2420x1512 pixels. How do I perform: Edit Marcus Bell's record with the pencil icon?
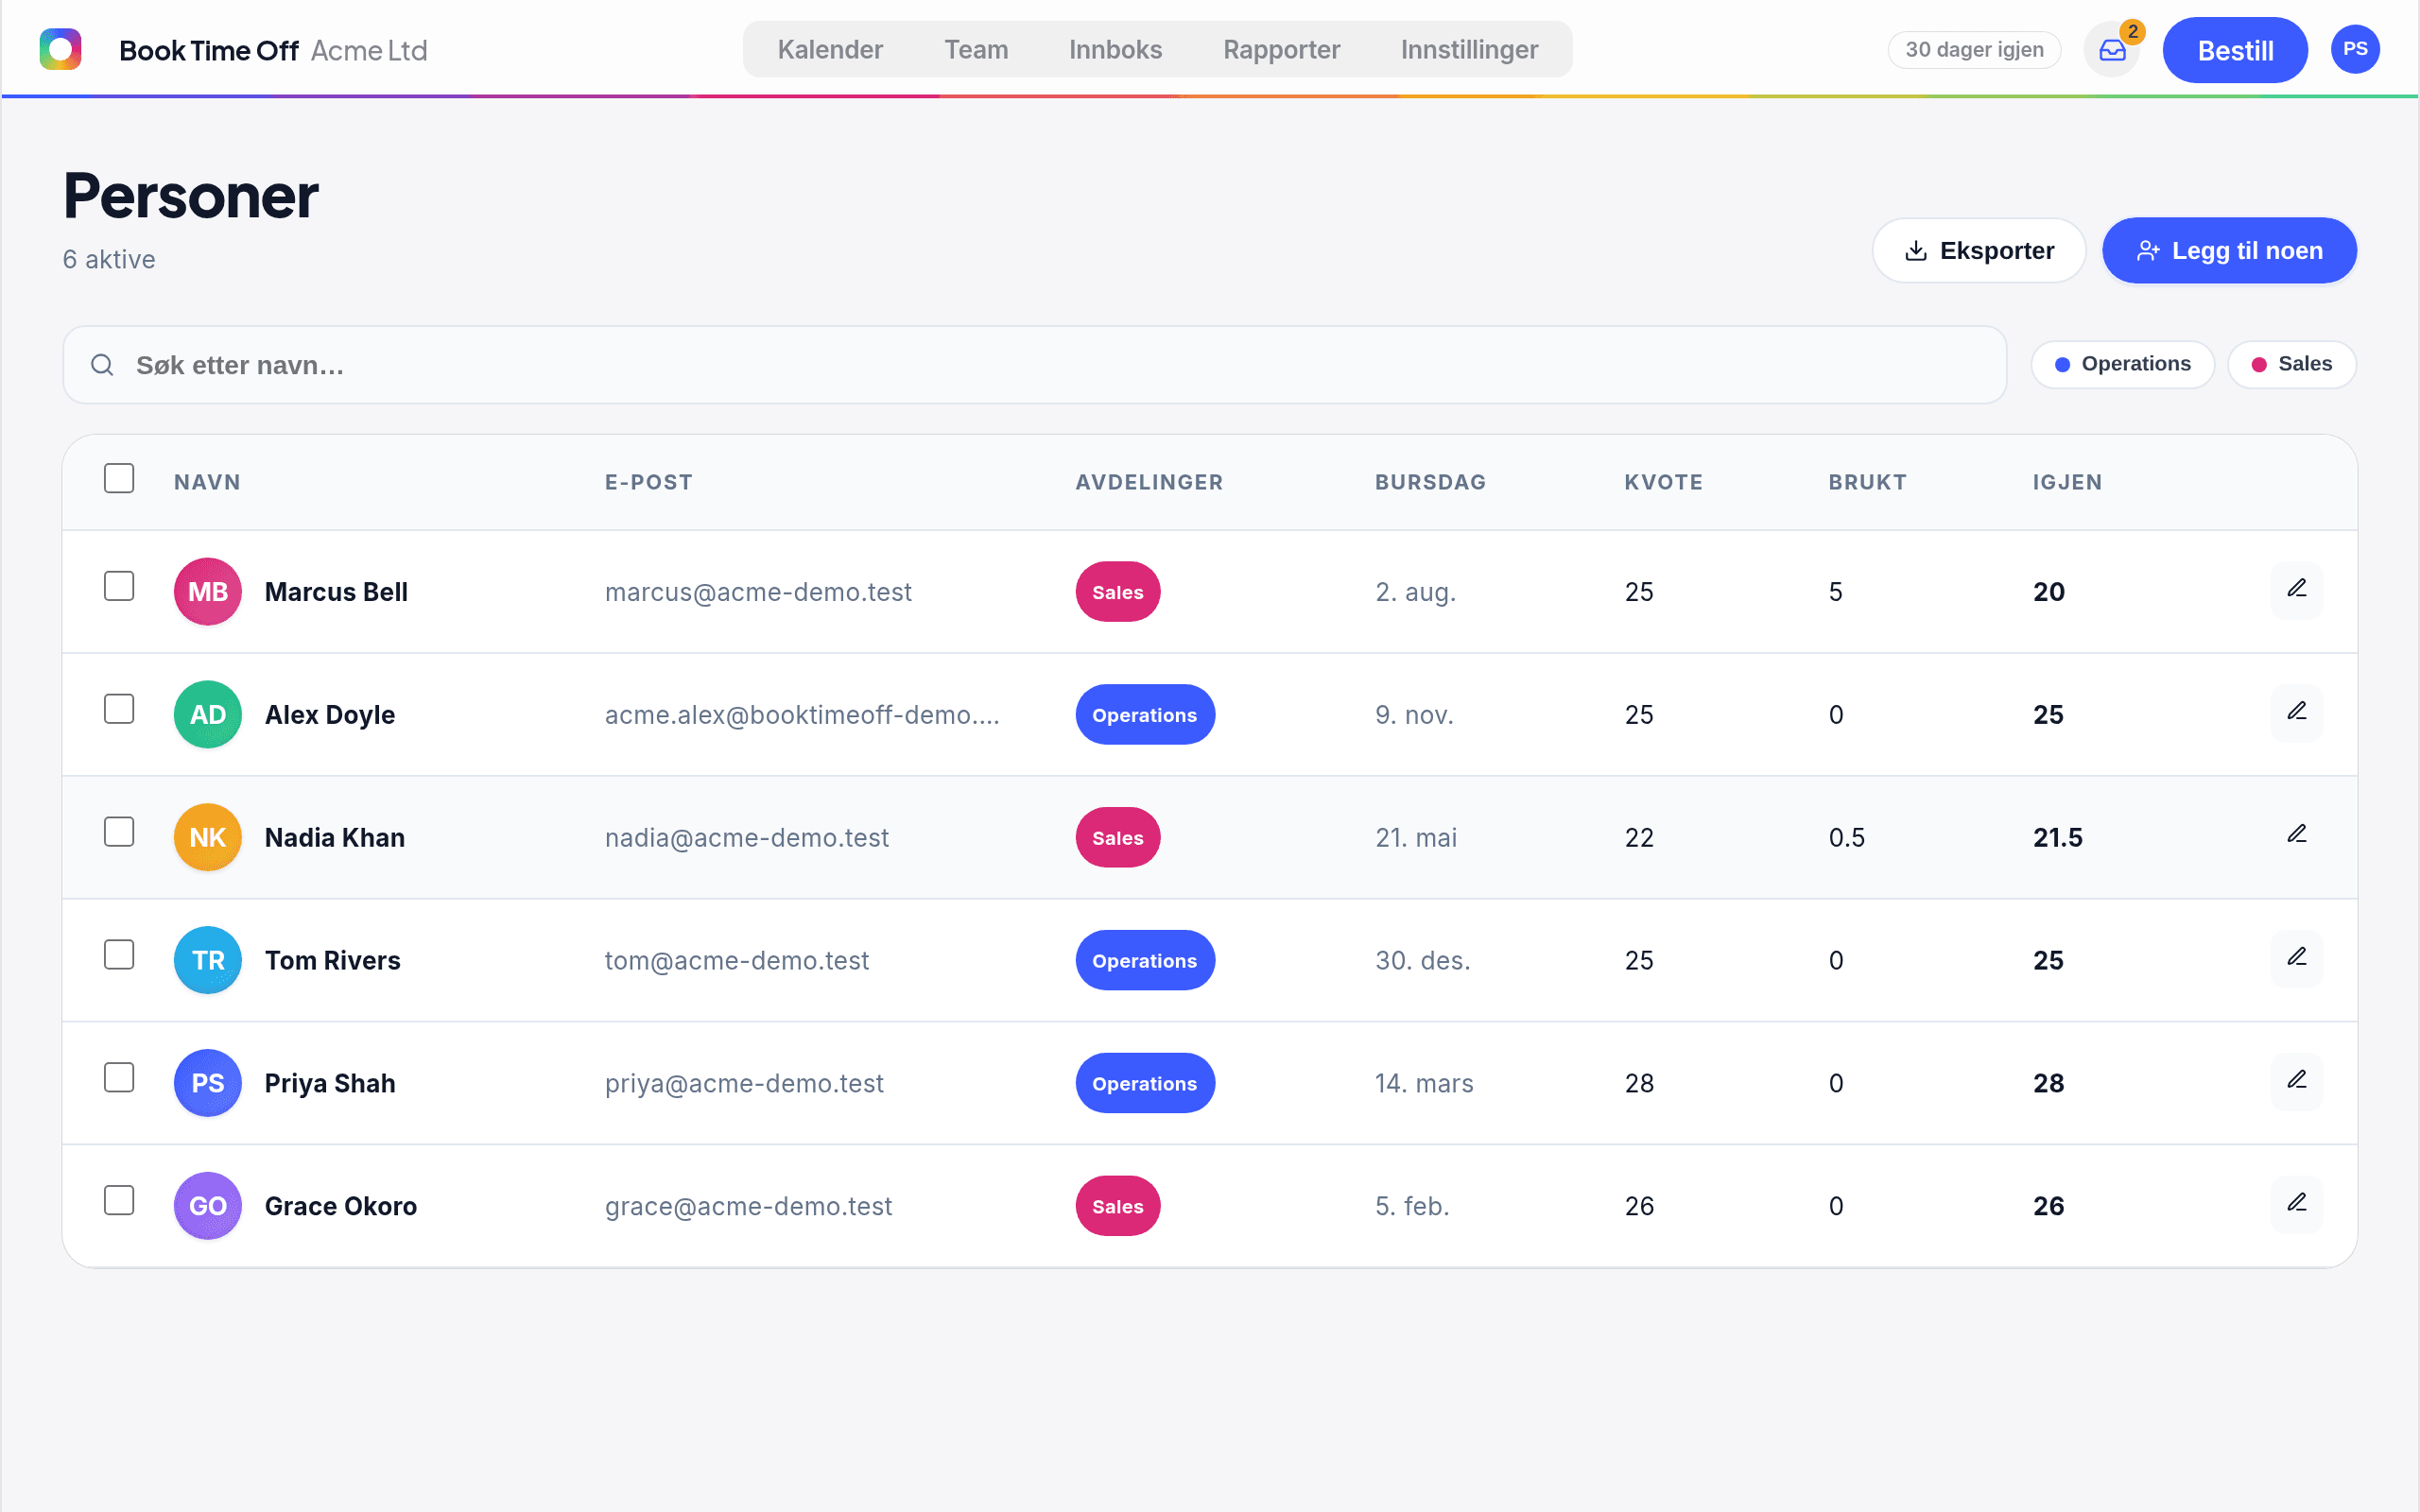click(x=2297, y=589)
